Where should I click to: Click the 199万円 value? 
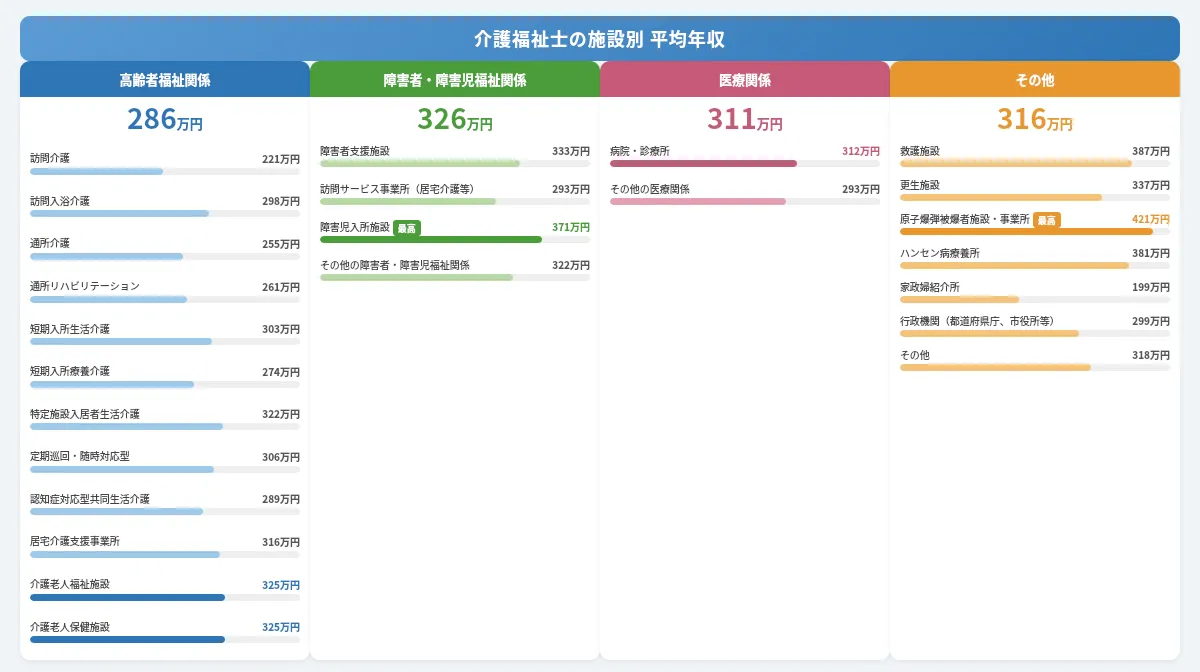pyautogui.click(x=1151, y=287)
